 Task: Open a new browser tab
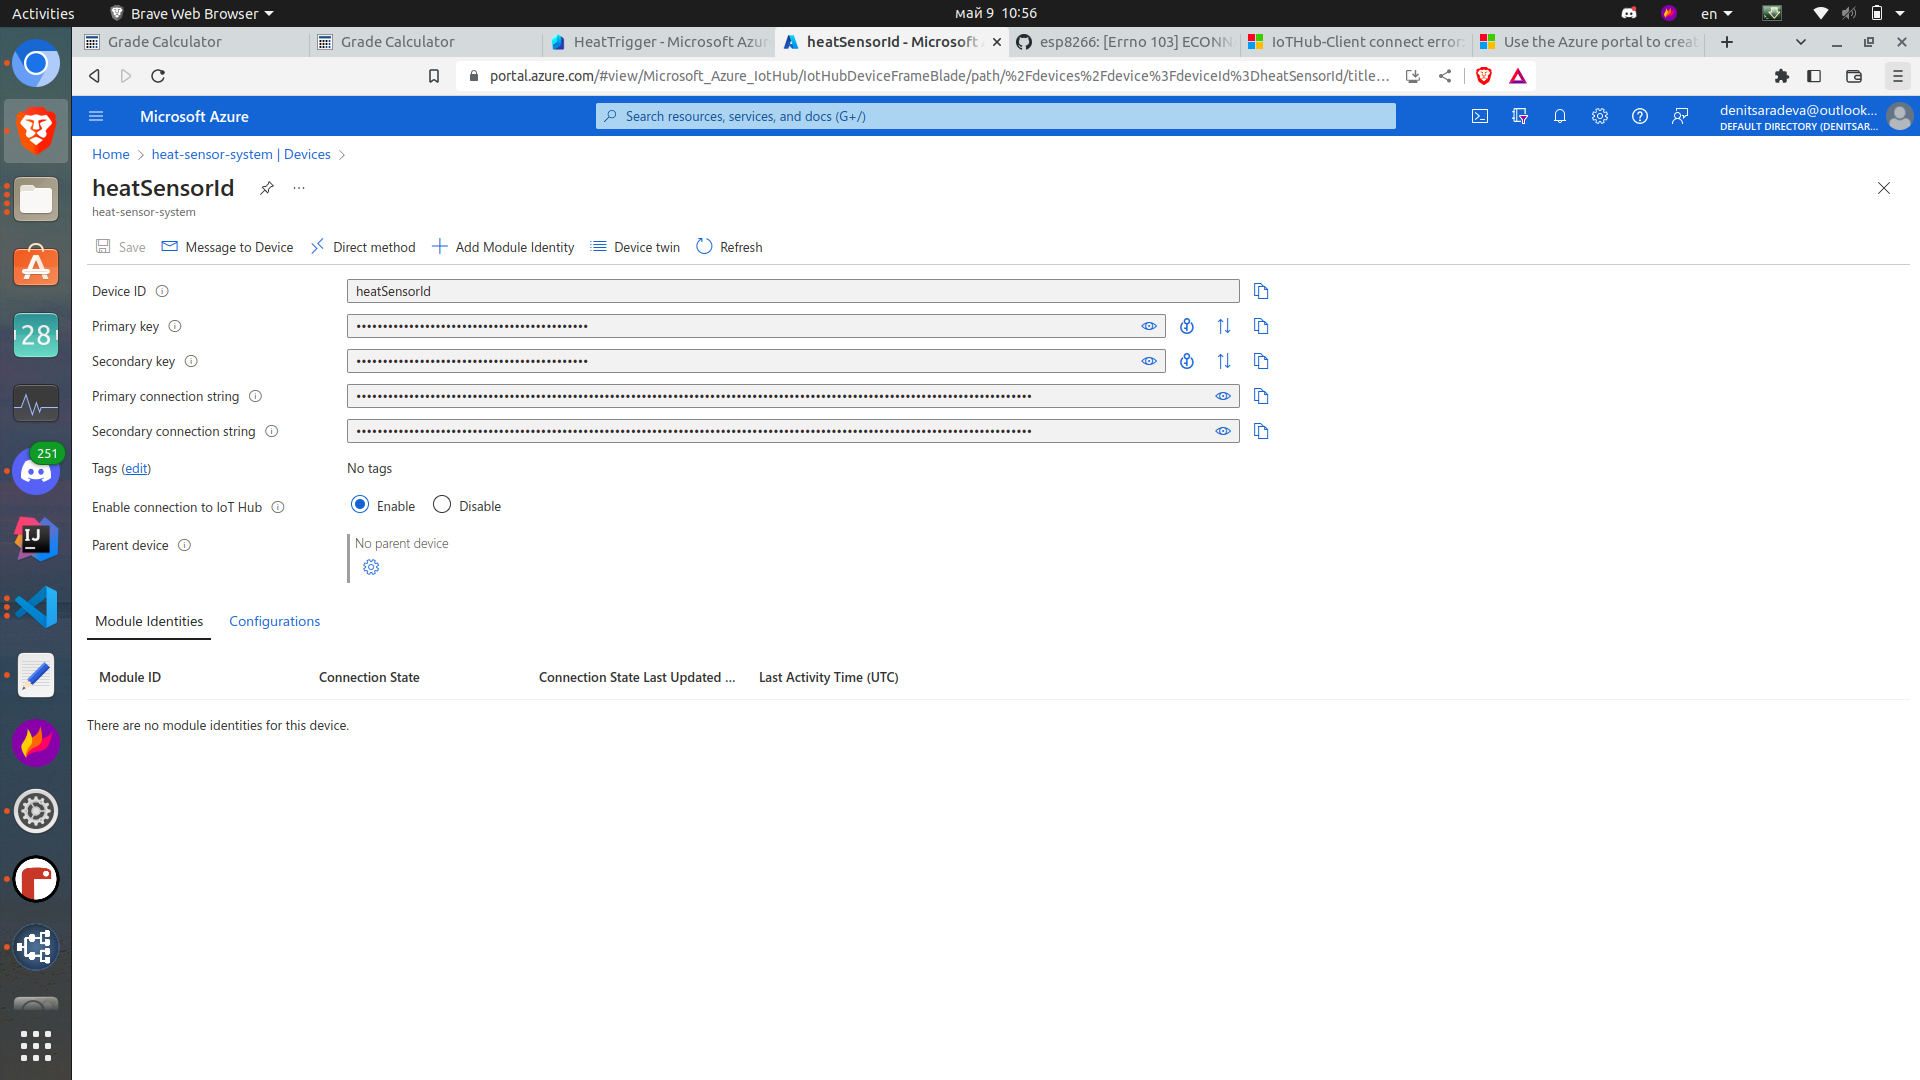[x=1727, y=42]
